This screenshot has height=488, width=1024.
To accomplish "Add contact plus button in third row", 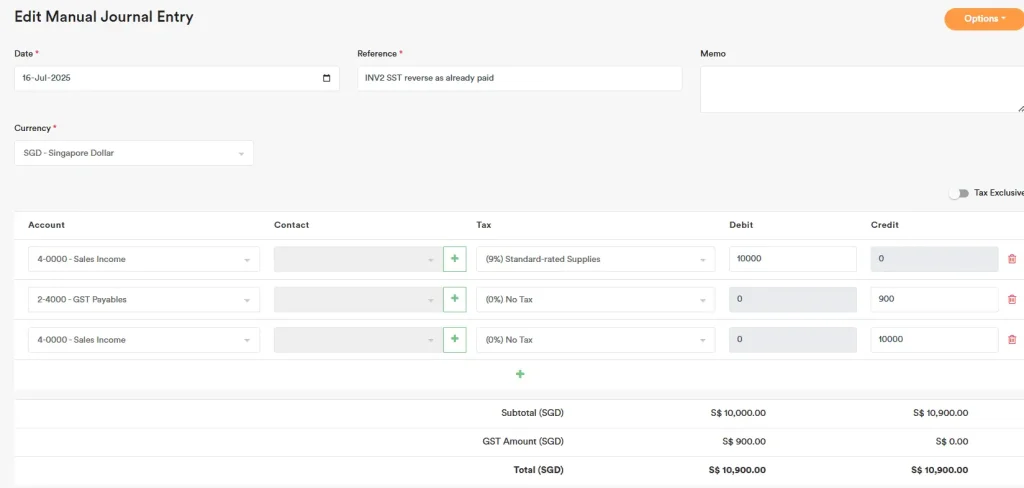I will 455,340.
